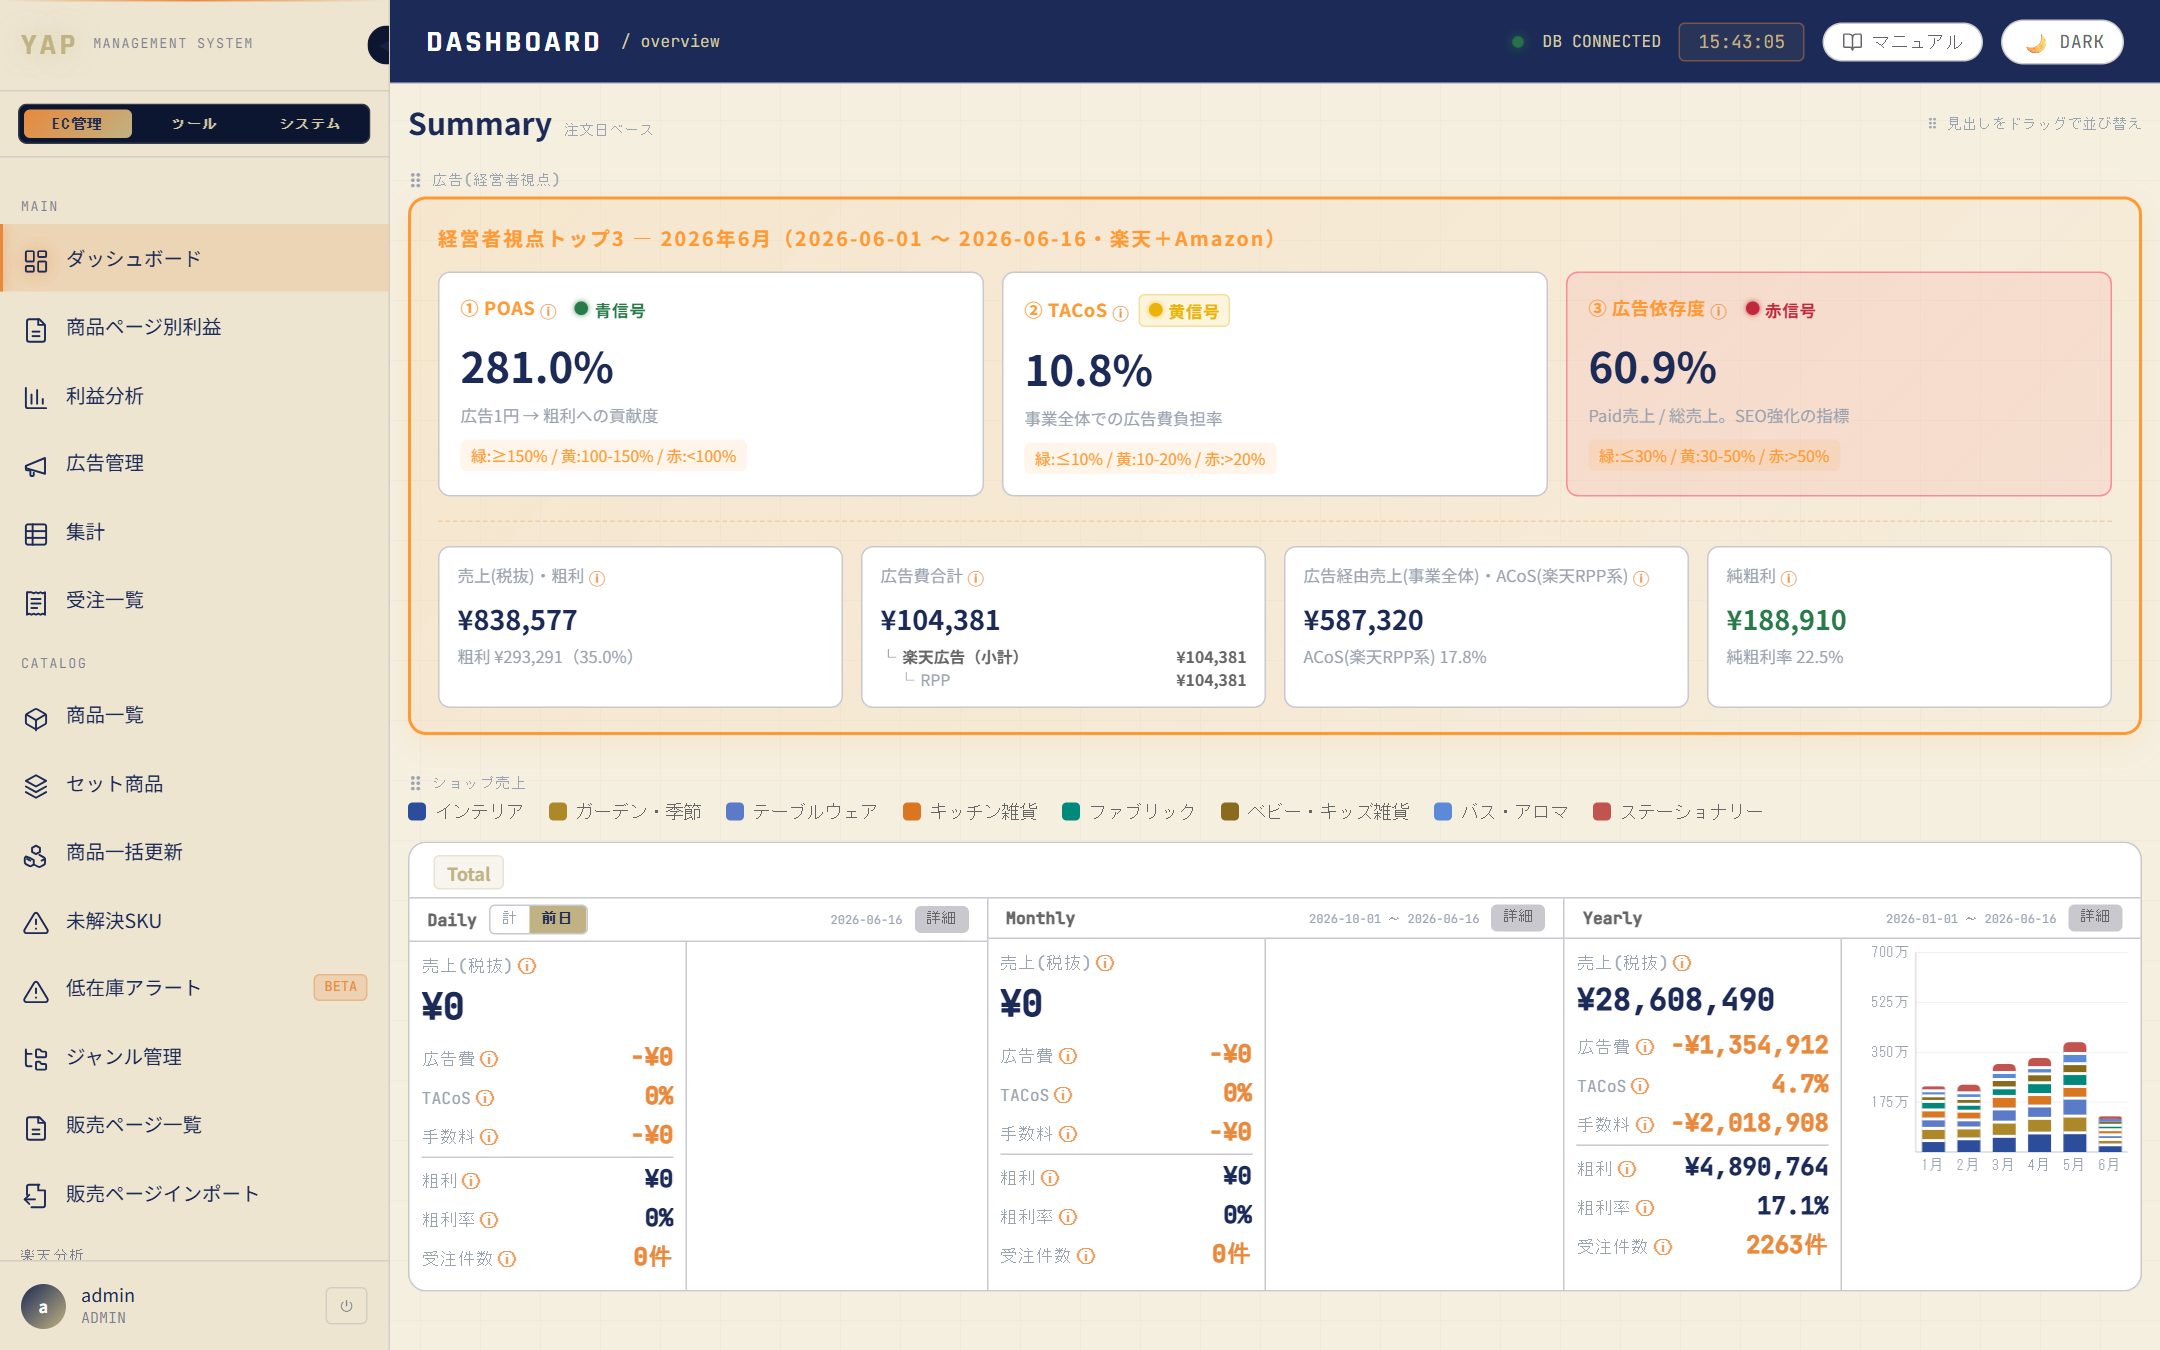Toggle DARK mode button
Viewport: 2160px width, 1350px height.
coord(2062,42)
